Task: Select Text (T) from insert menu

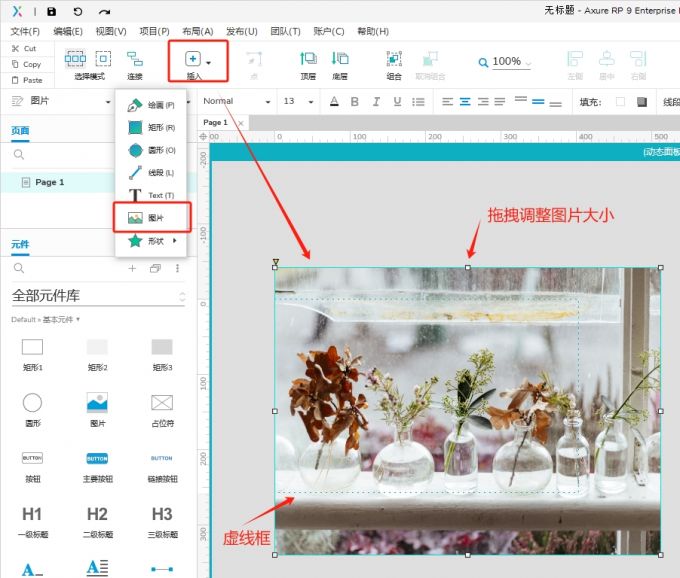Action: coord(151,195)
